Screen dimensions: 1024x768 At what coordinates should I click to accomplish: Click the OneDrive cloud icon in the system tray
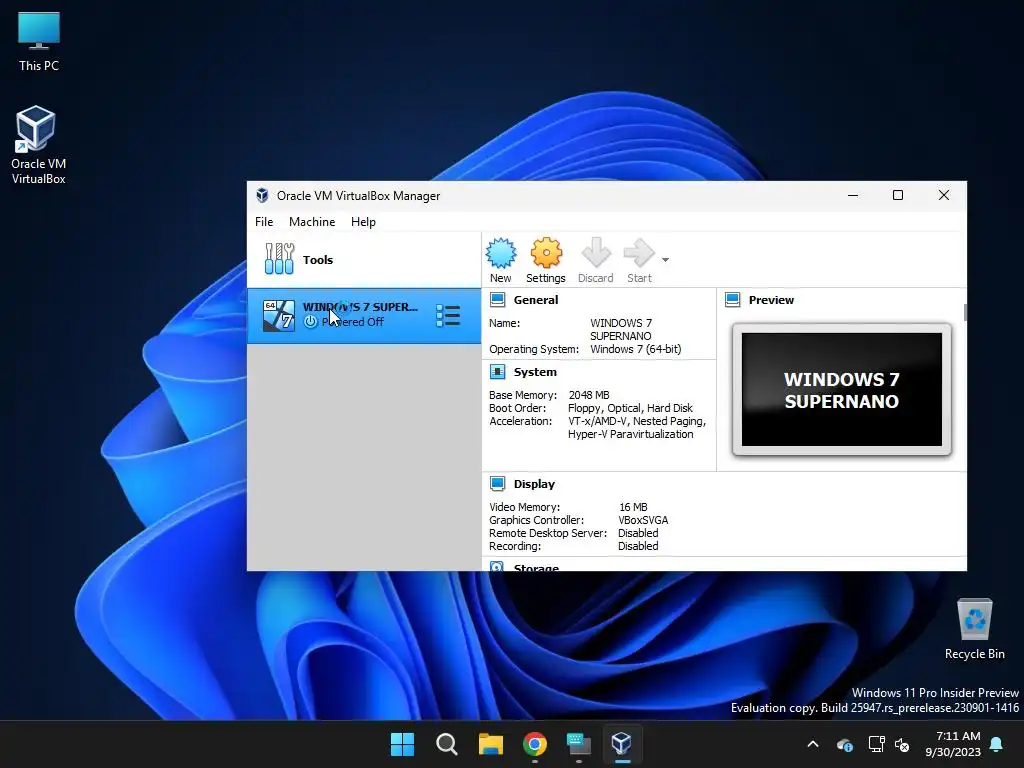pos(844,744)
